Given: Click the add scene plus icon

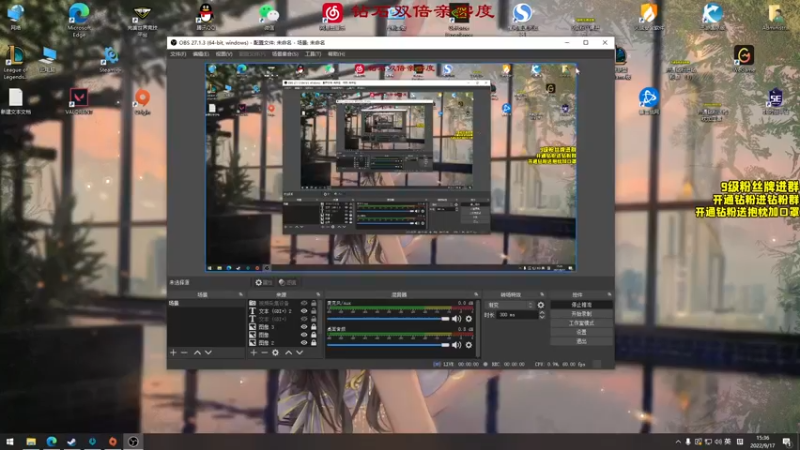Looking at the screenshot, I should click(173, 353).
